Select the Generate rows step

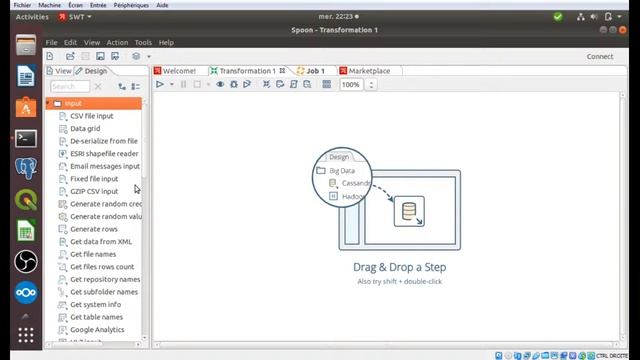(x=94, y=229)
